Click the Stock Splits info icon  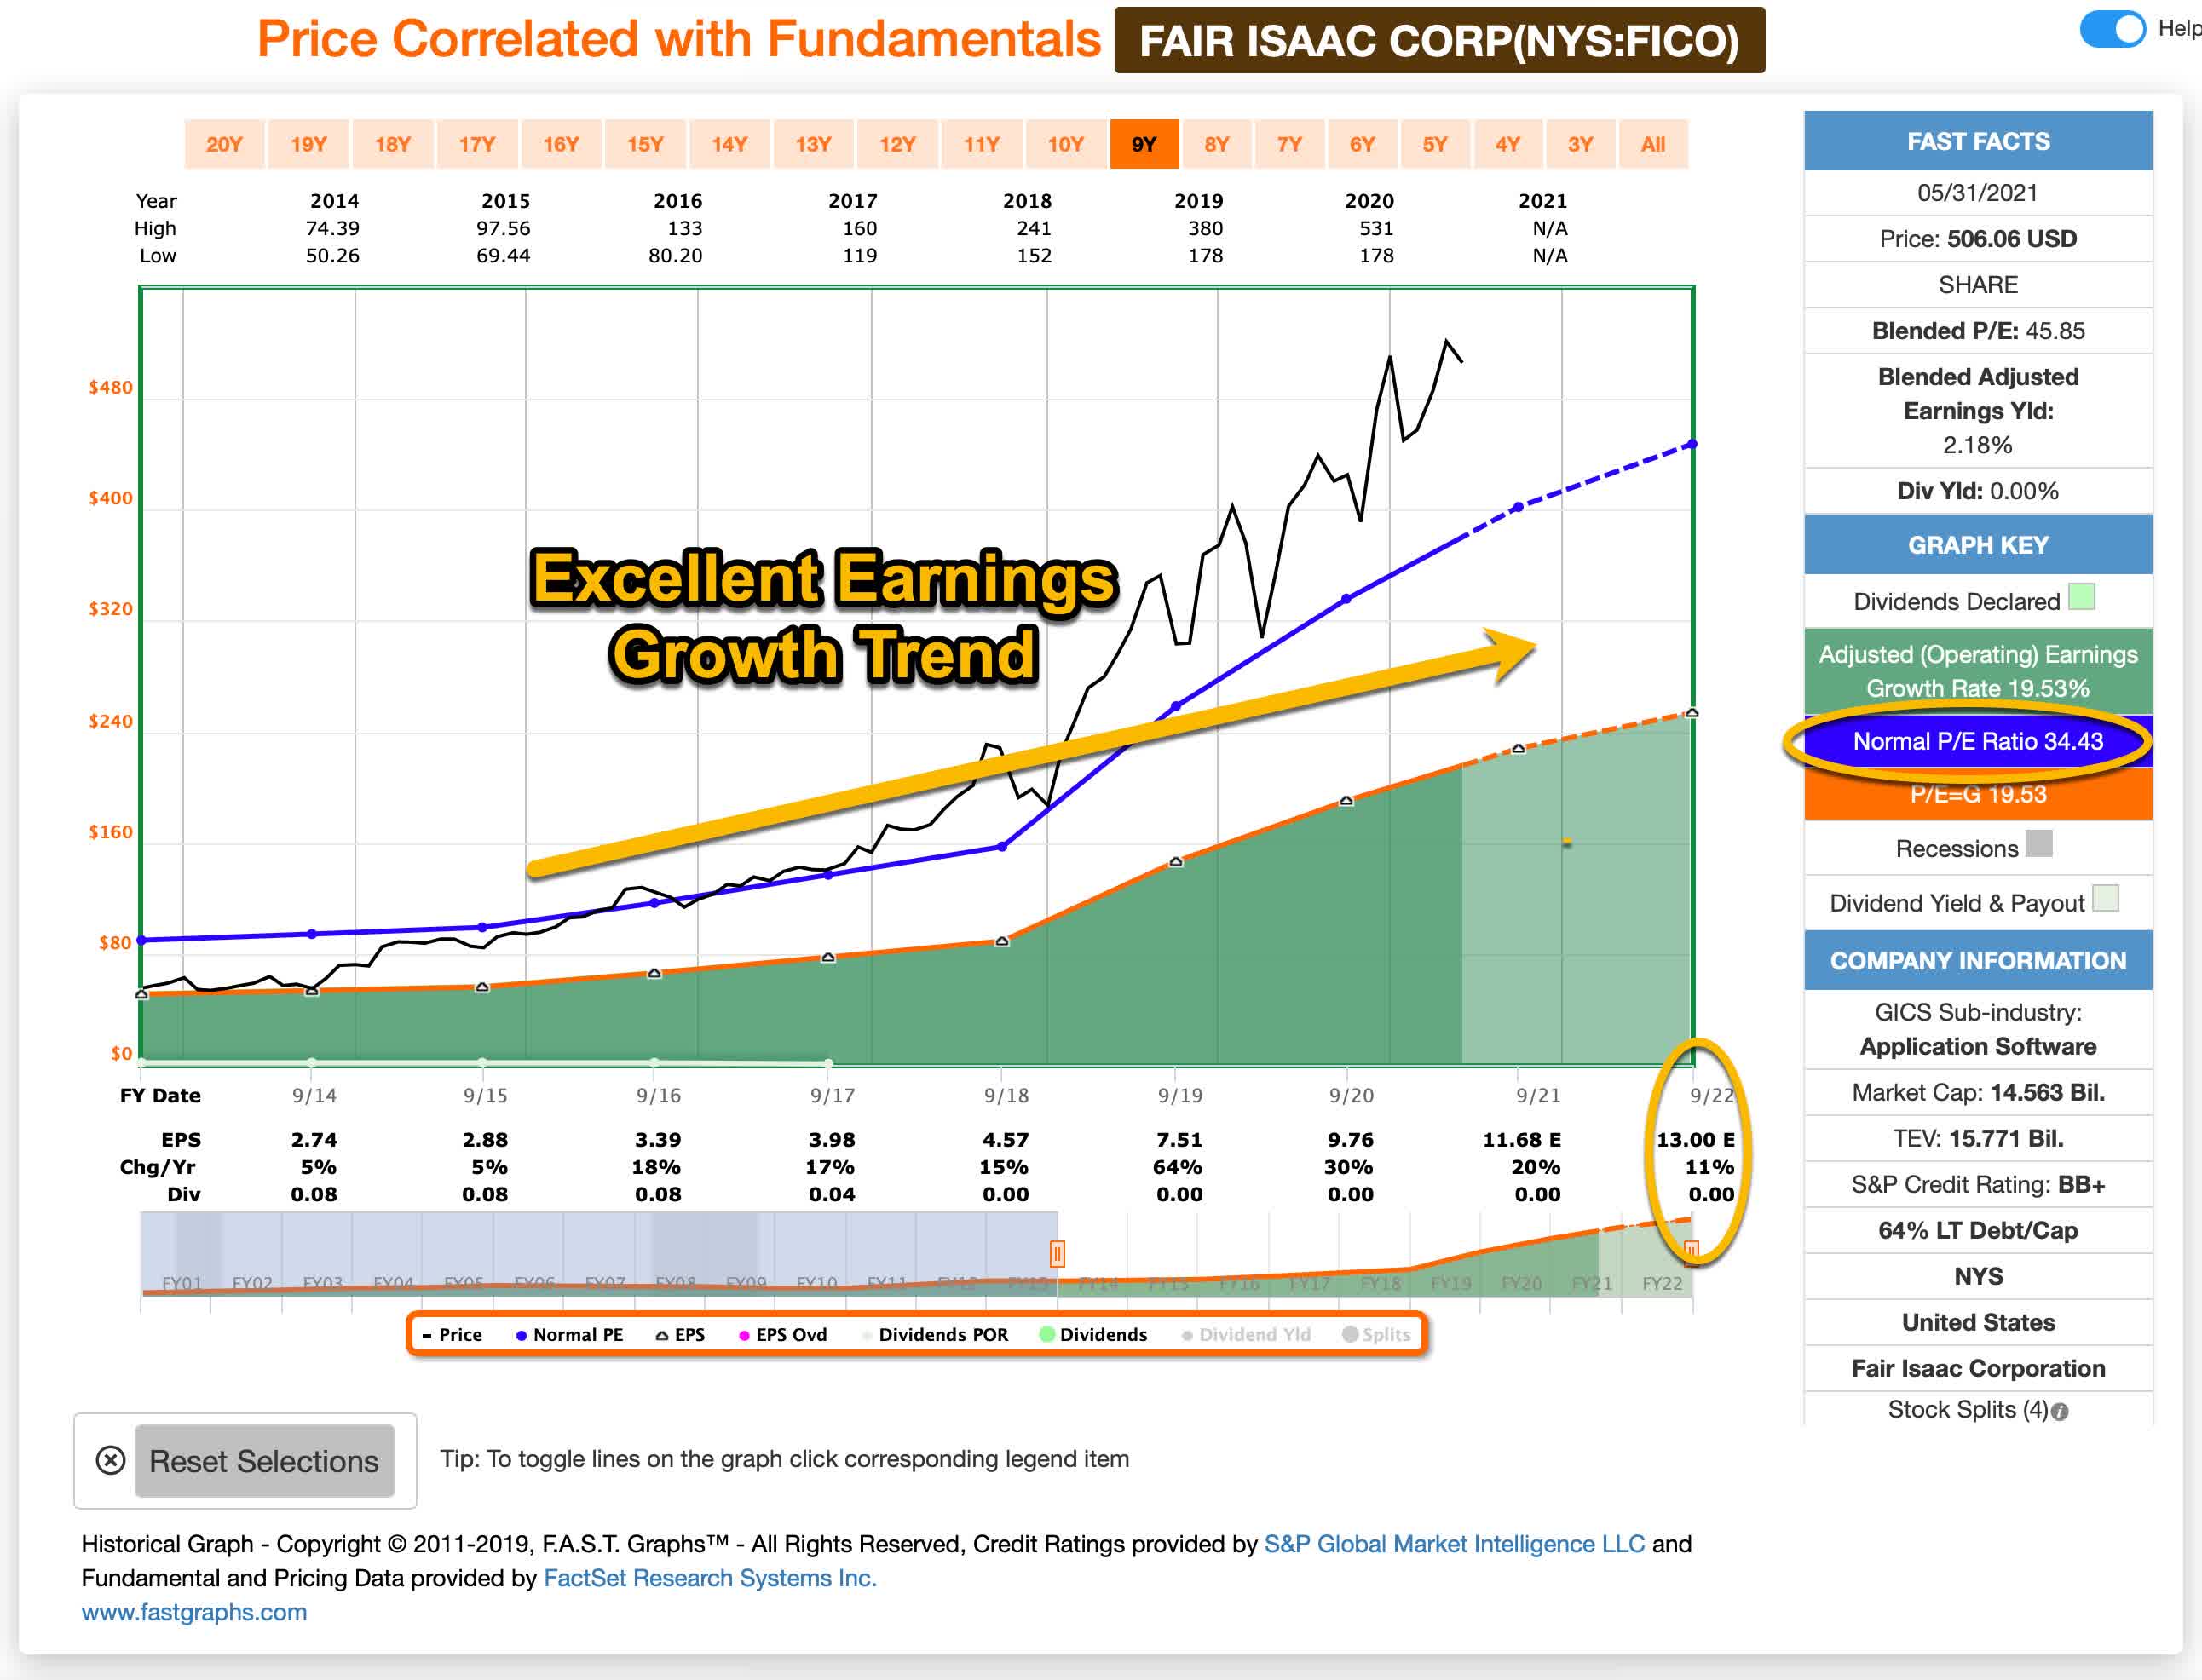pos(2059,1411)
